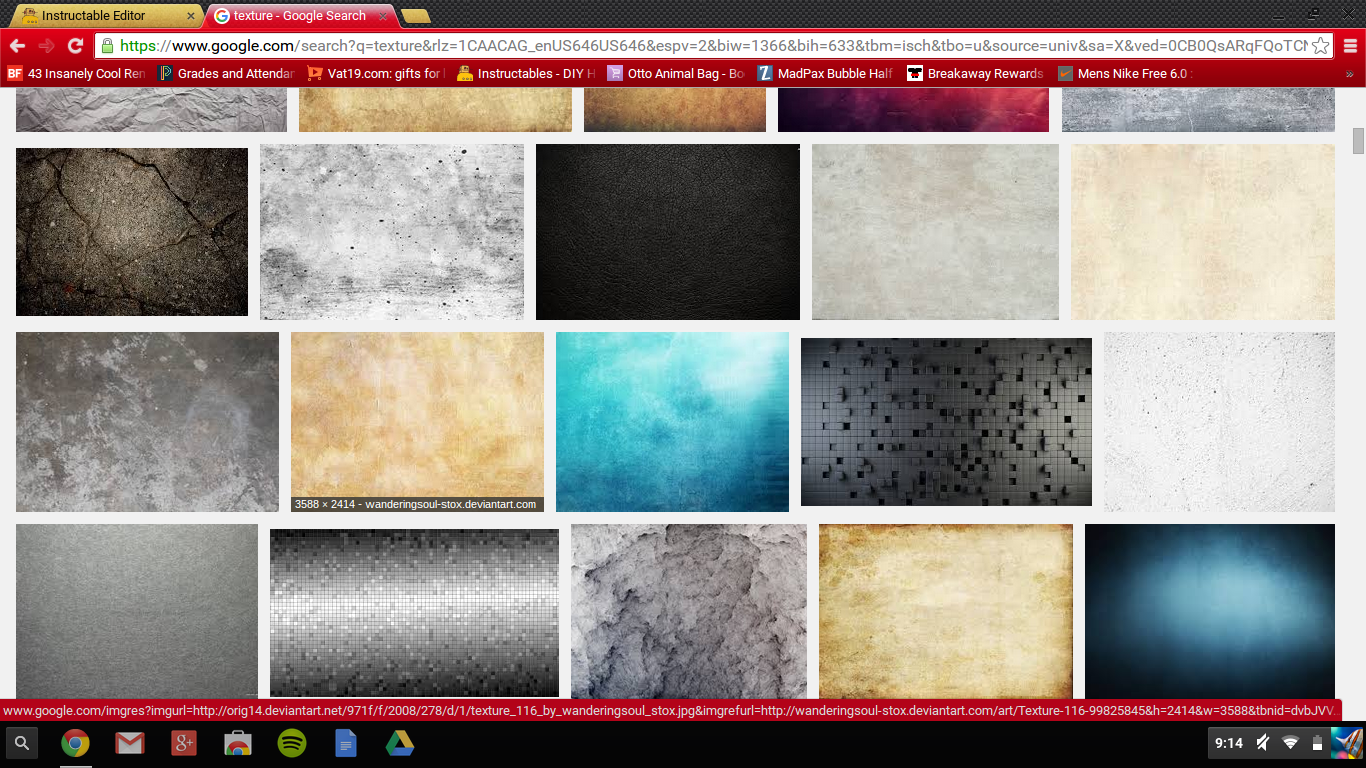Open the white plaster wall texture image
This screenshot has width=1366, height=768.
click(x=1219, y=422)
